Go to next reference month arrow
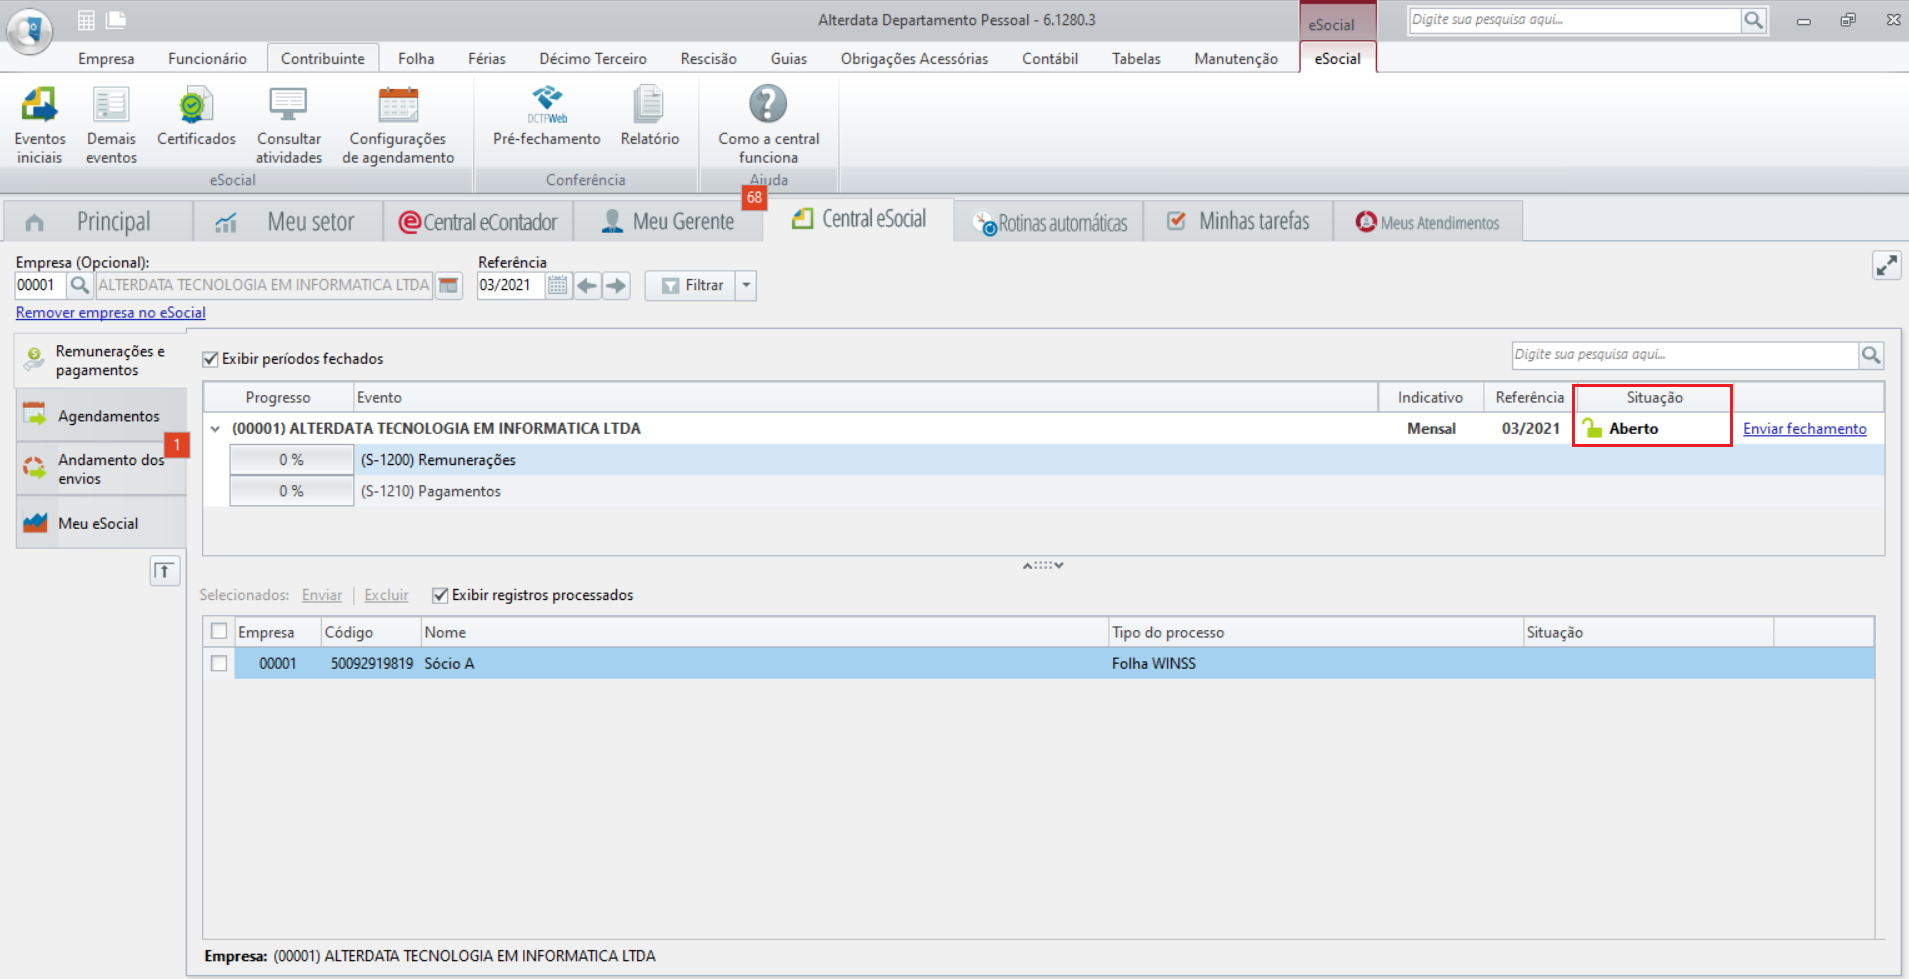This screenshot has height=979, width=1909. click(616, 285)
